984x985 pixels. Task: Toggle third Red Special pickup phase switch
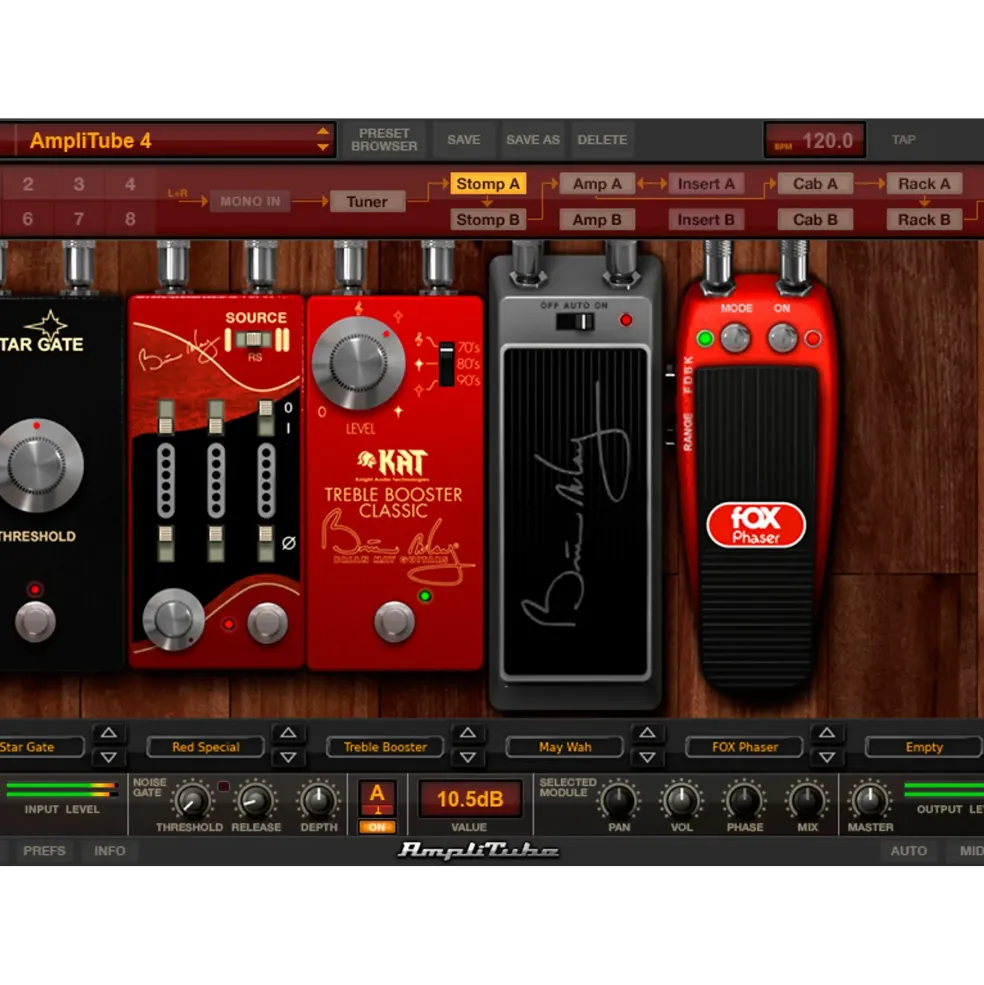click(266, 543)
